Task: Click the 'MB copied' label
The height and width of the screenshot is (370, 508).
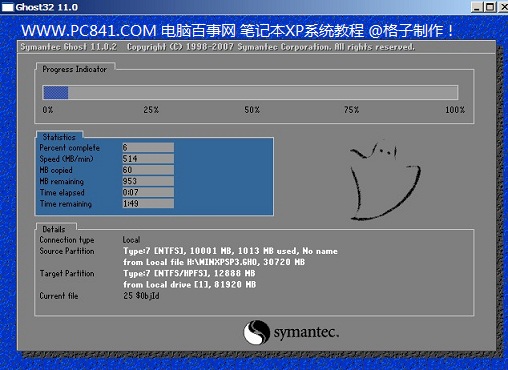Action: tap(56, 170)
